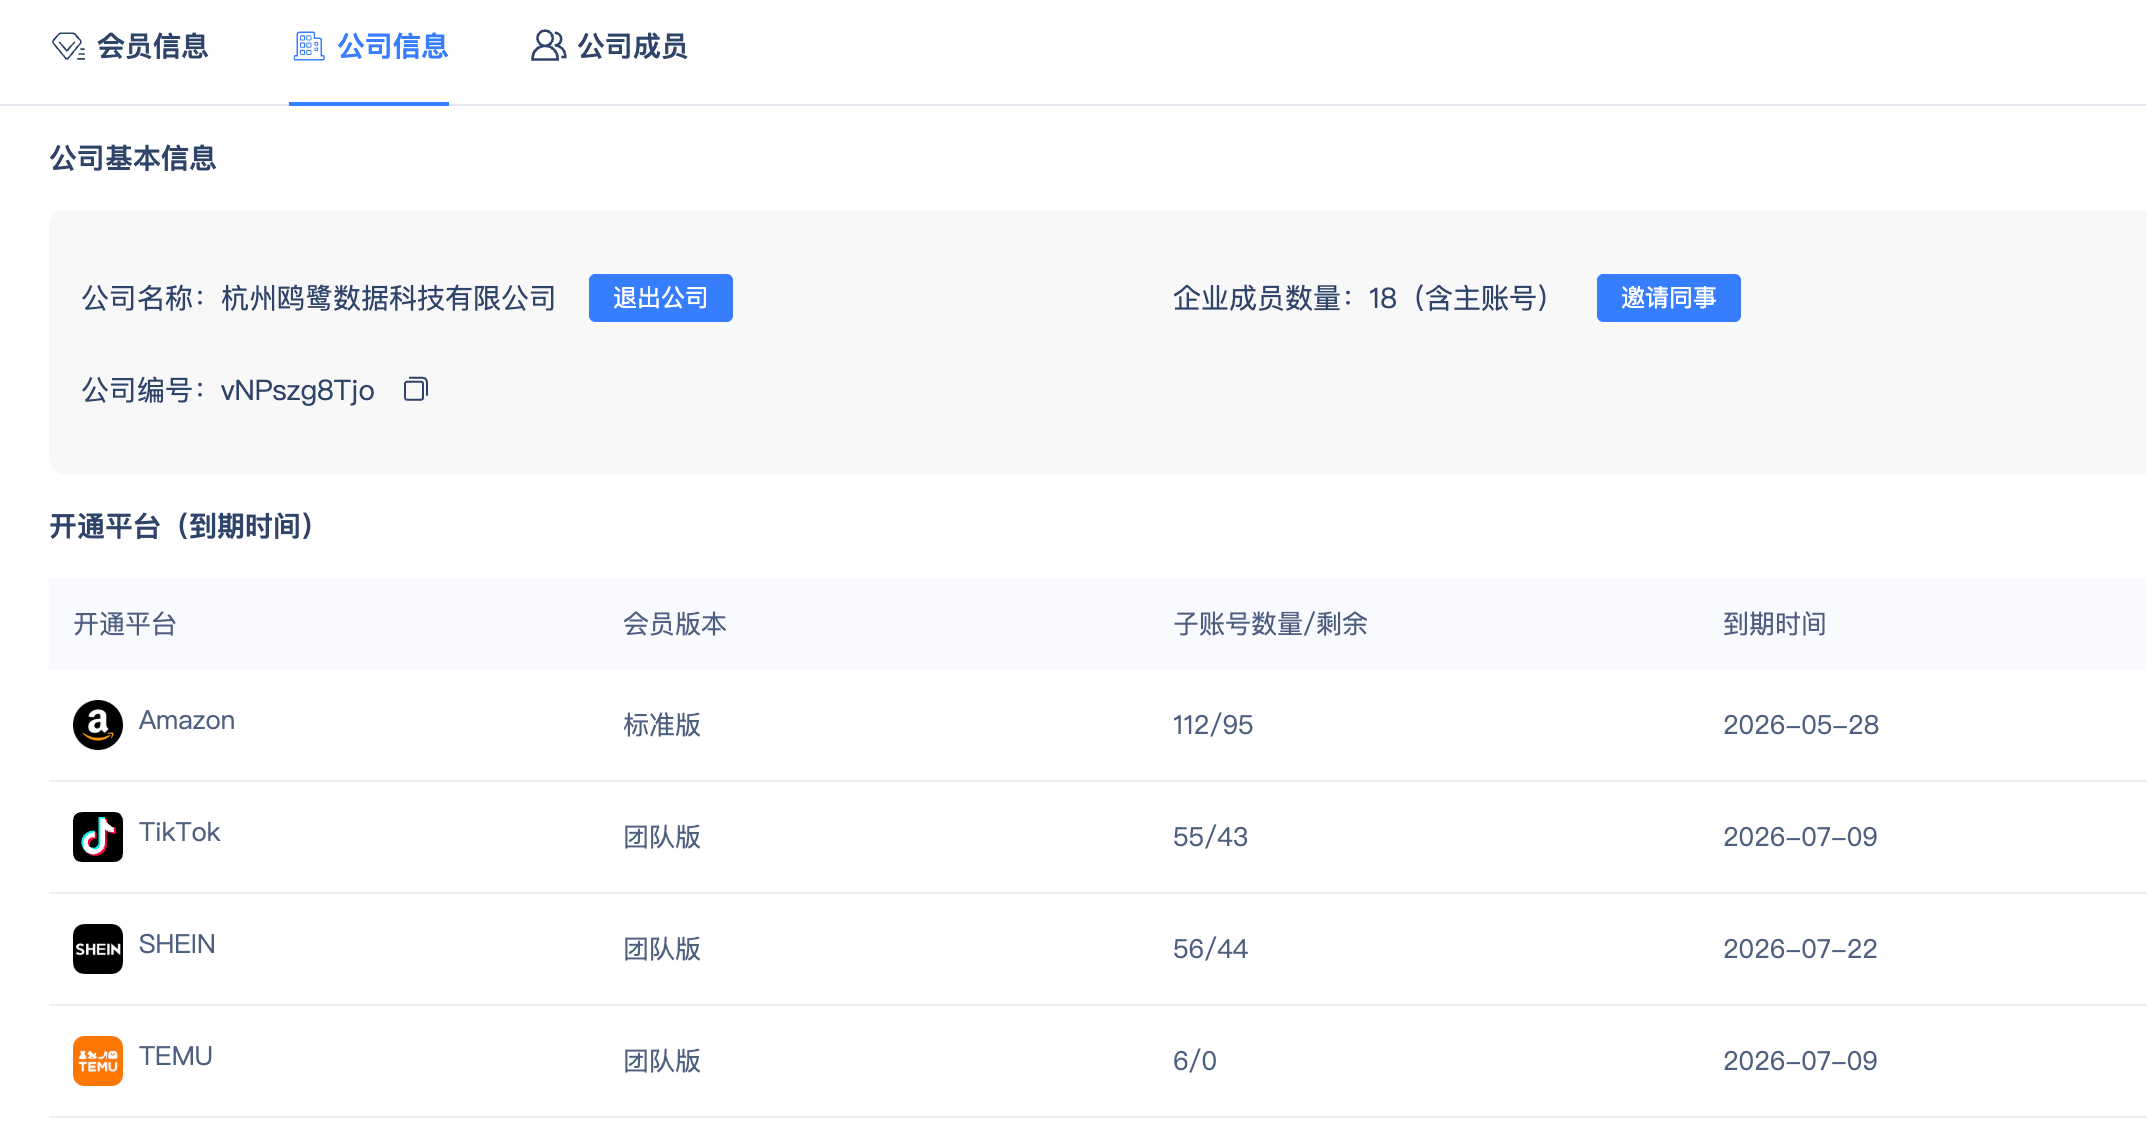Click the diamond icon beside 会员信息
Viewport: 2146px width, 1130px height.
tap(68, 46)
